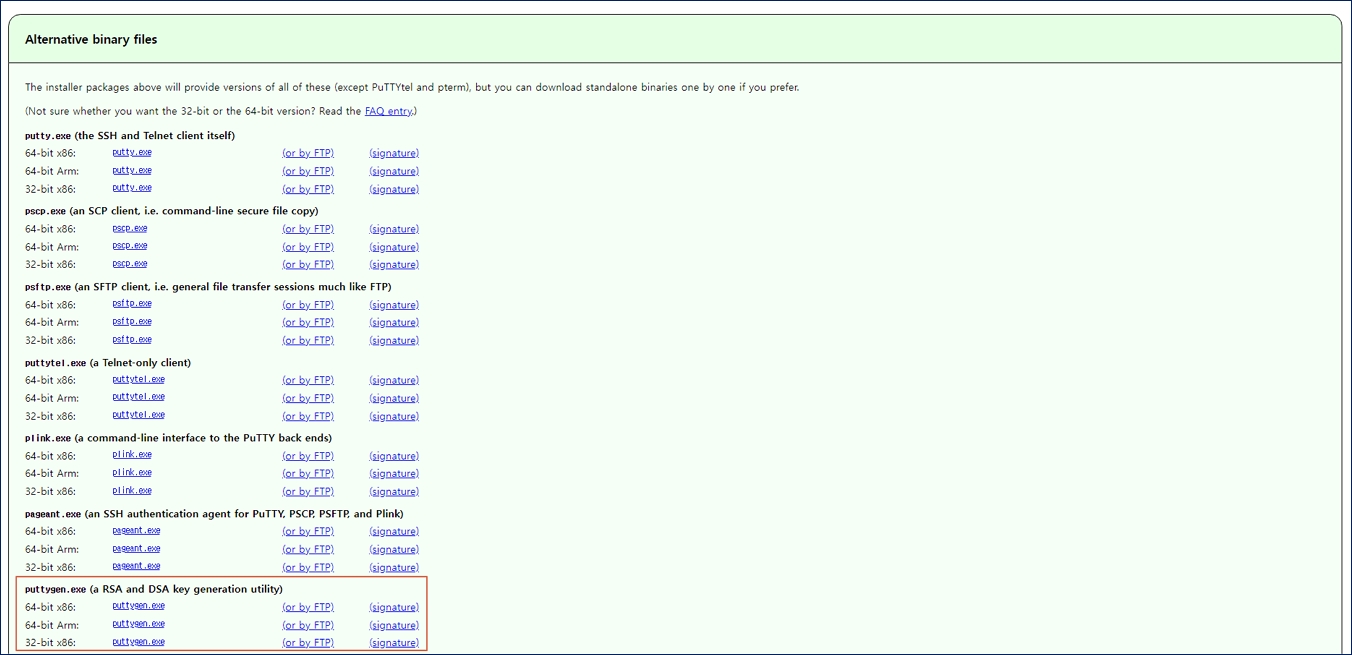1352x655 pixels.
Task: Download 32-bit x86 puttytel.exe
Action: (138, 415)
